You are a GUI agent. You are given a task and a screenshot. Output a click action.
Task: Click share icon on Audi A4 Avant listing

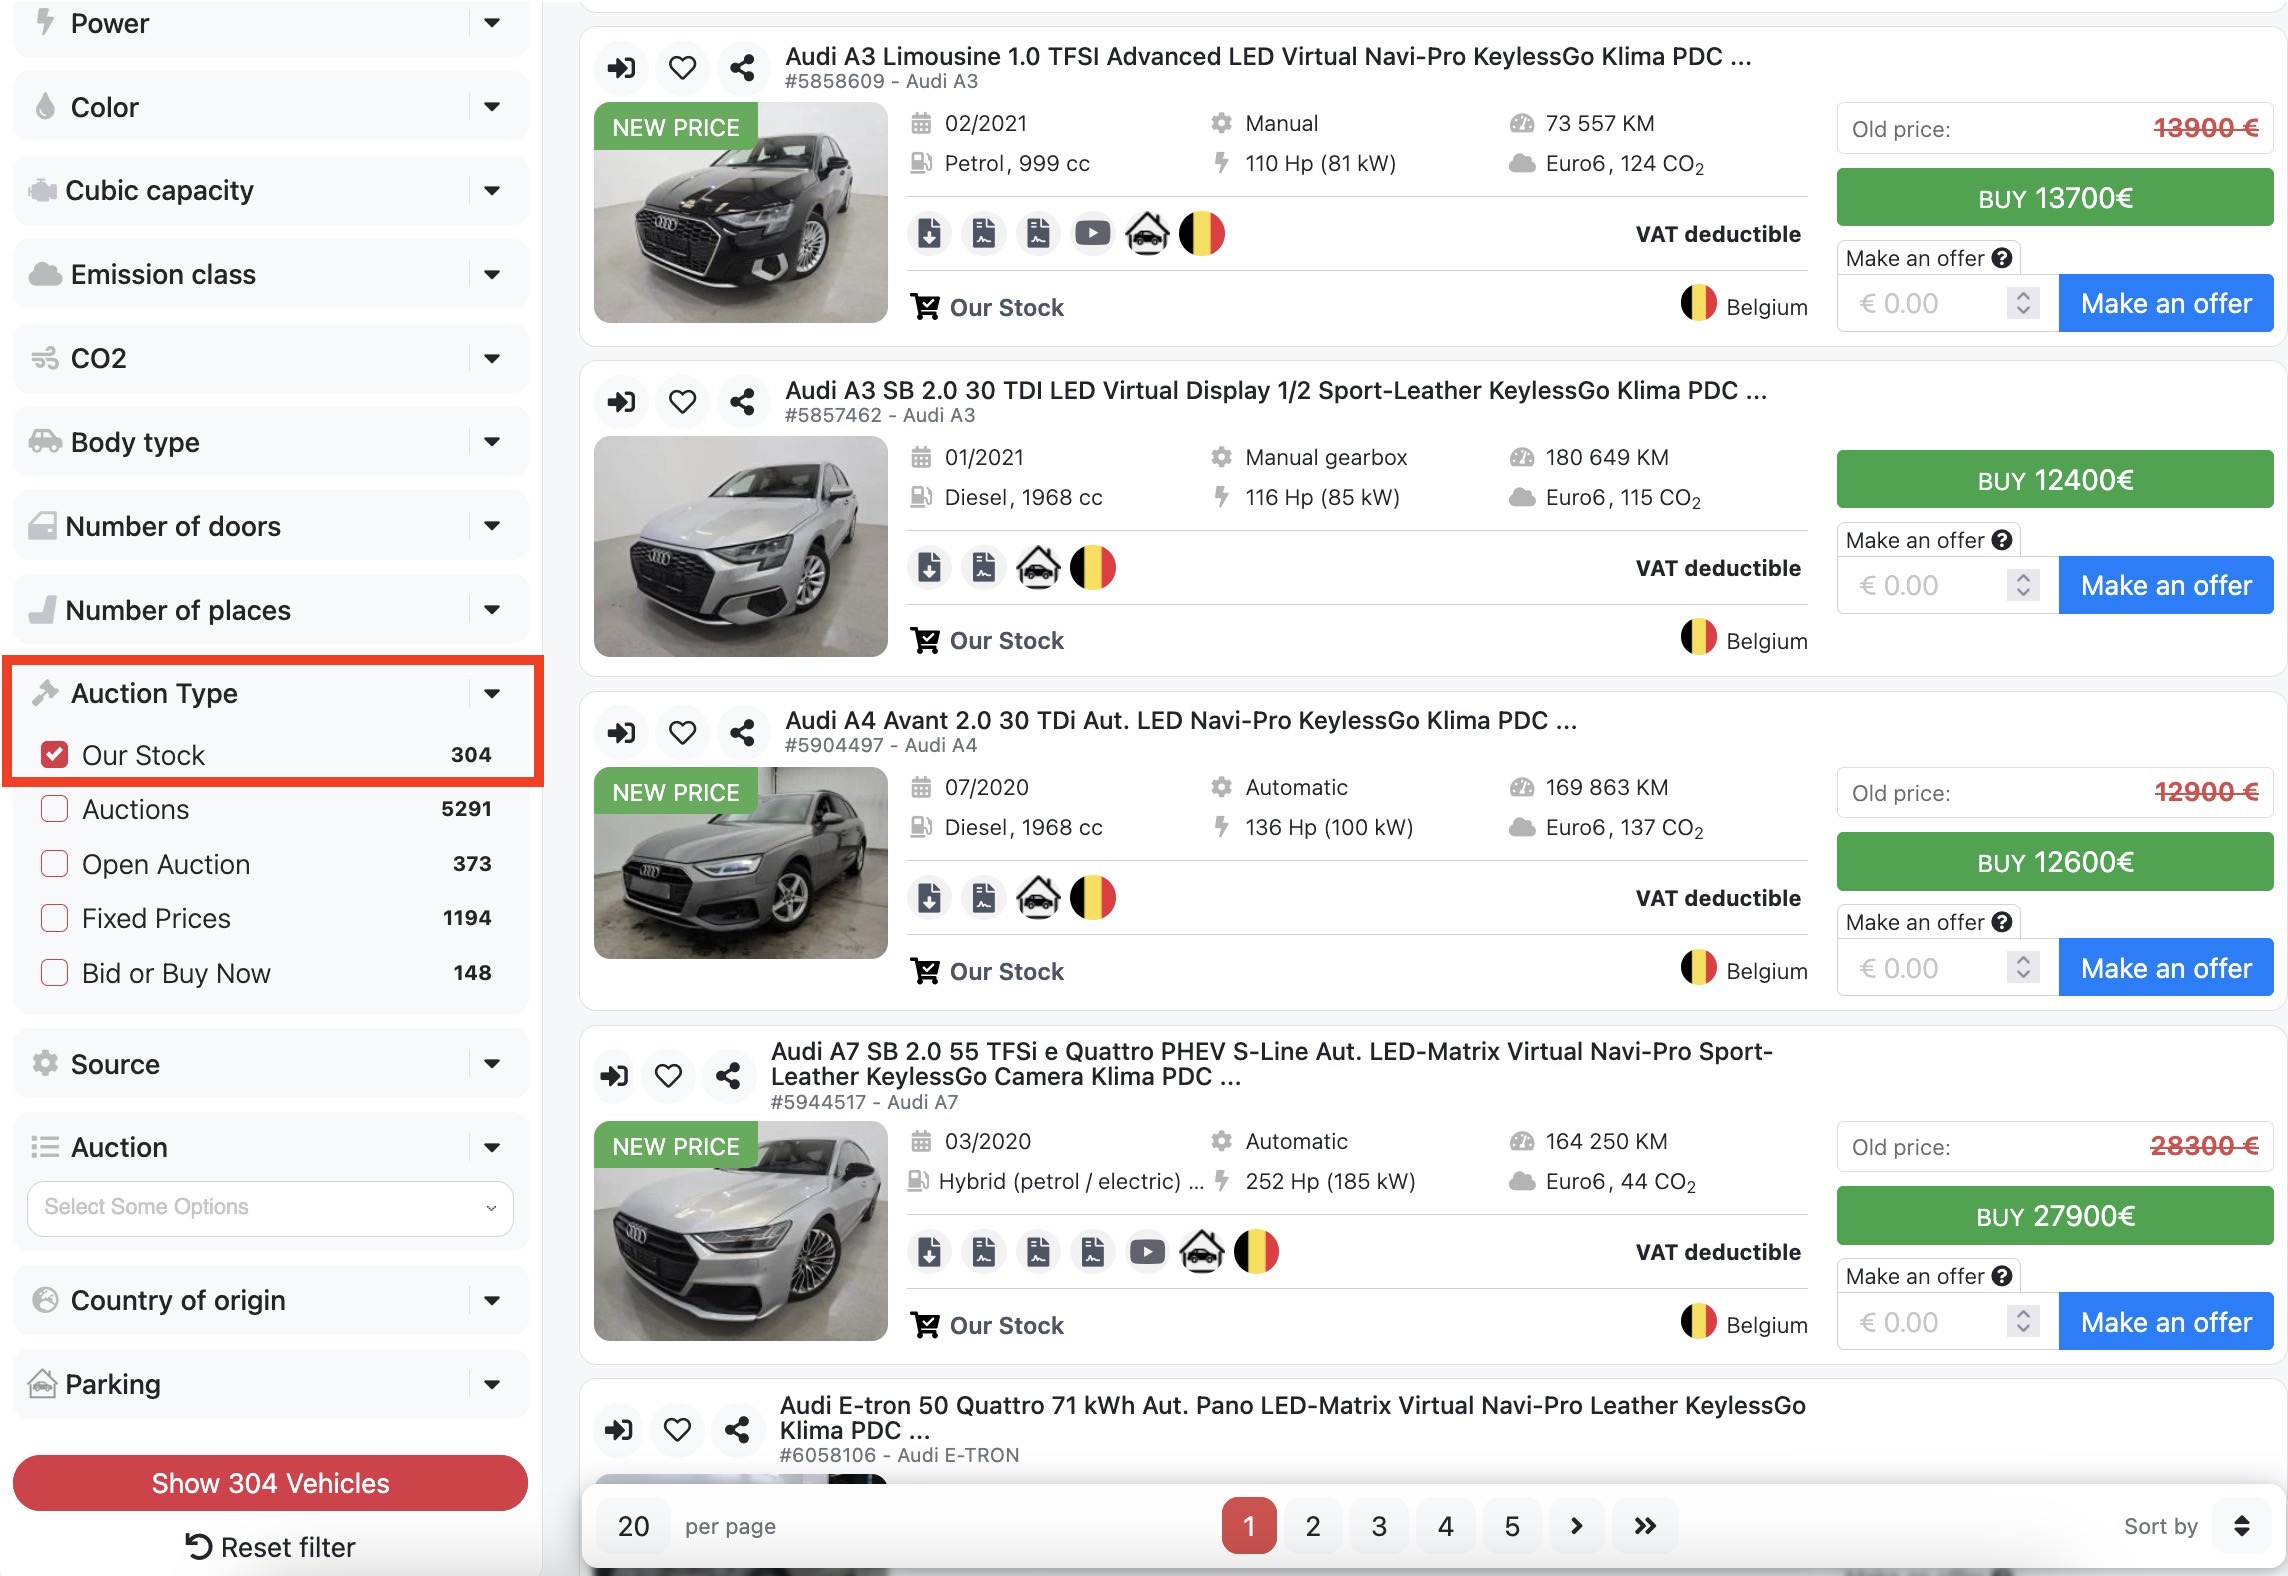coord(742,733)
